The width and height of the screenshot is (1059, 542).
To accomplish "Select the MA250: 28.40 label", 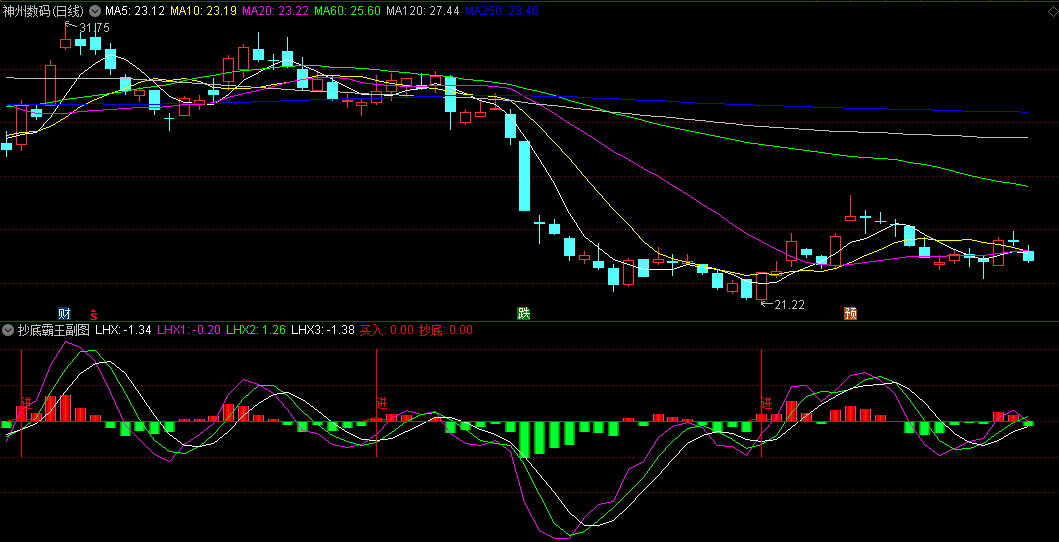I will click(502, 11).
